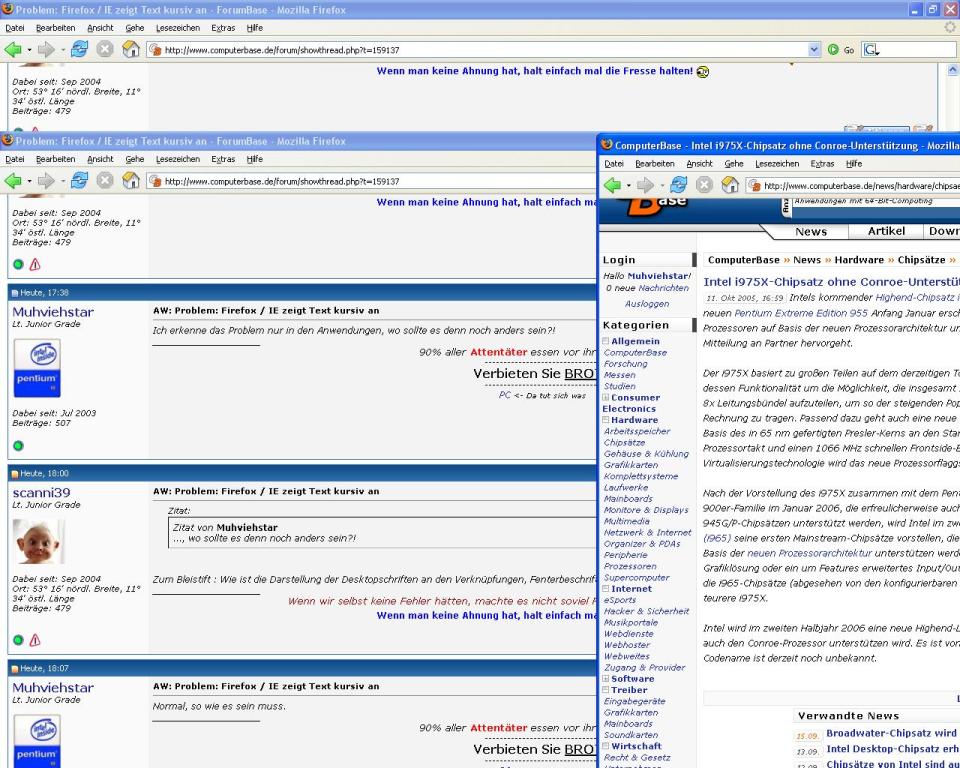Open Home in top Firefox window
This screenshot has width=960, height=768.
tap(131, 50)
